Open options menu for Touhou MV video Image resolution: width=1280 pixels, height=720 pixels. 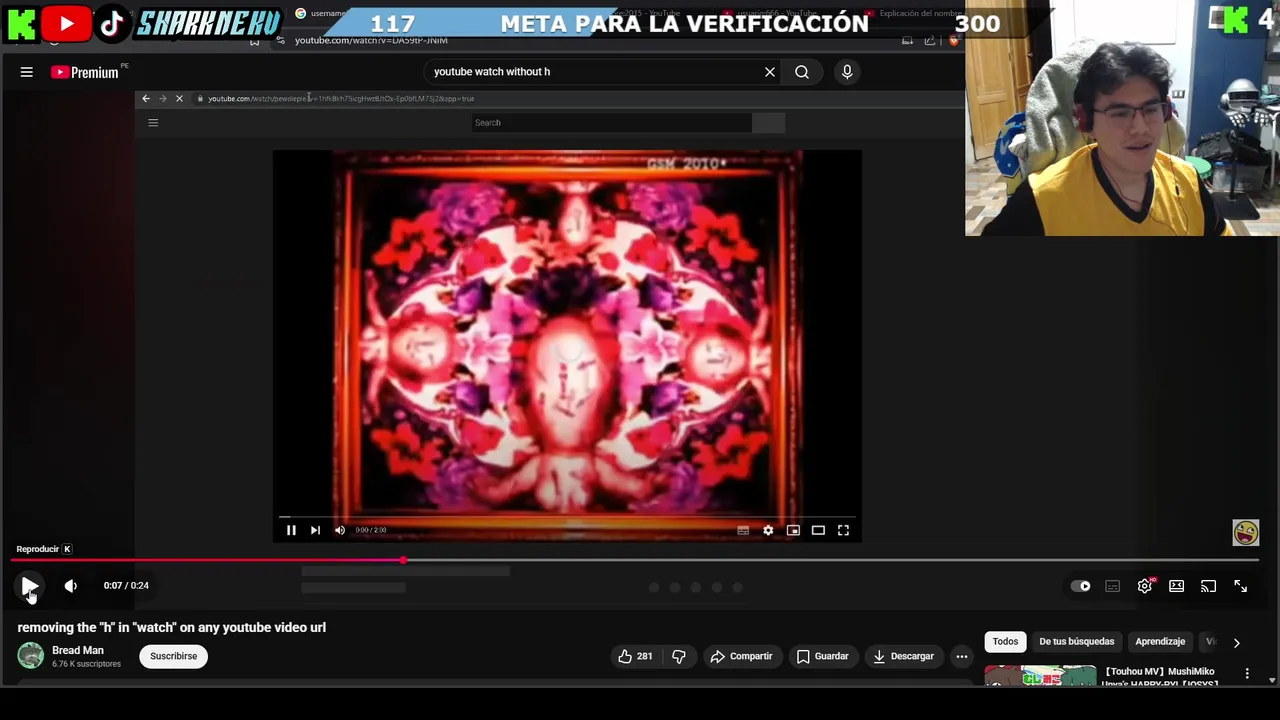[x=1247, y=674]
